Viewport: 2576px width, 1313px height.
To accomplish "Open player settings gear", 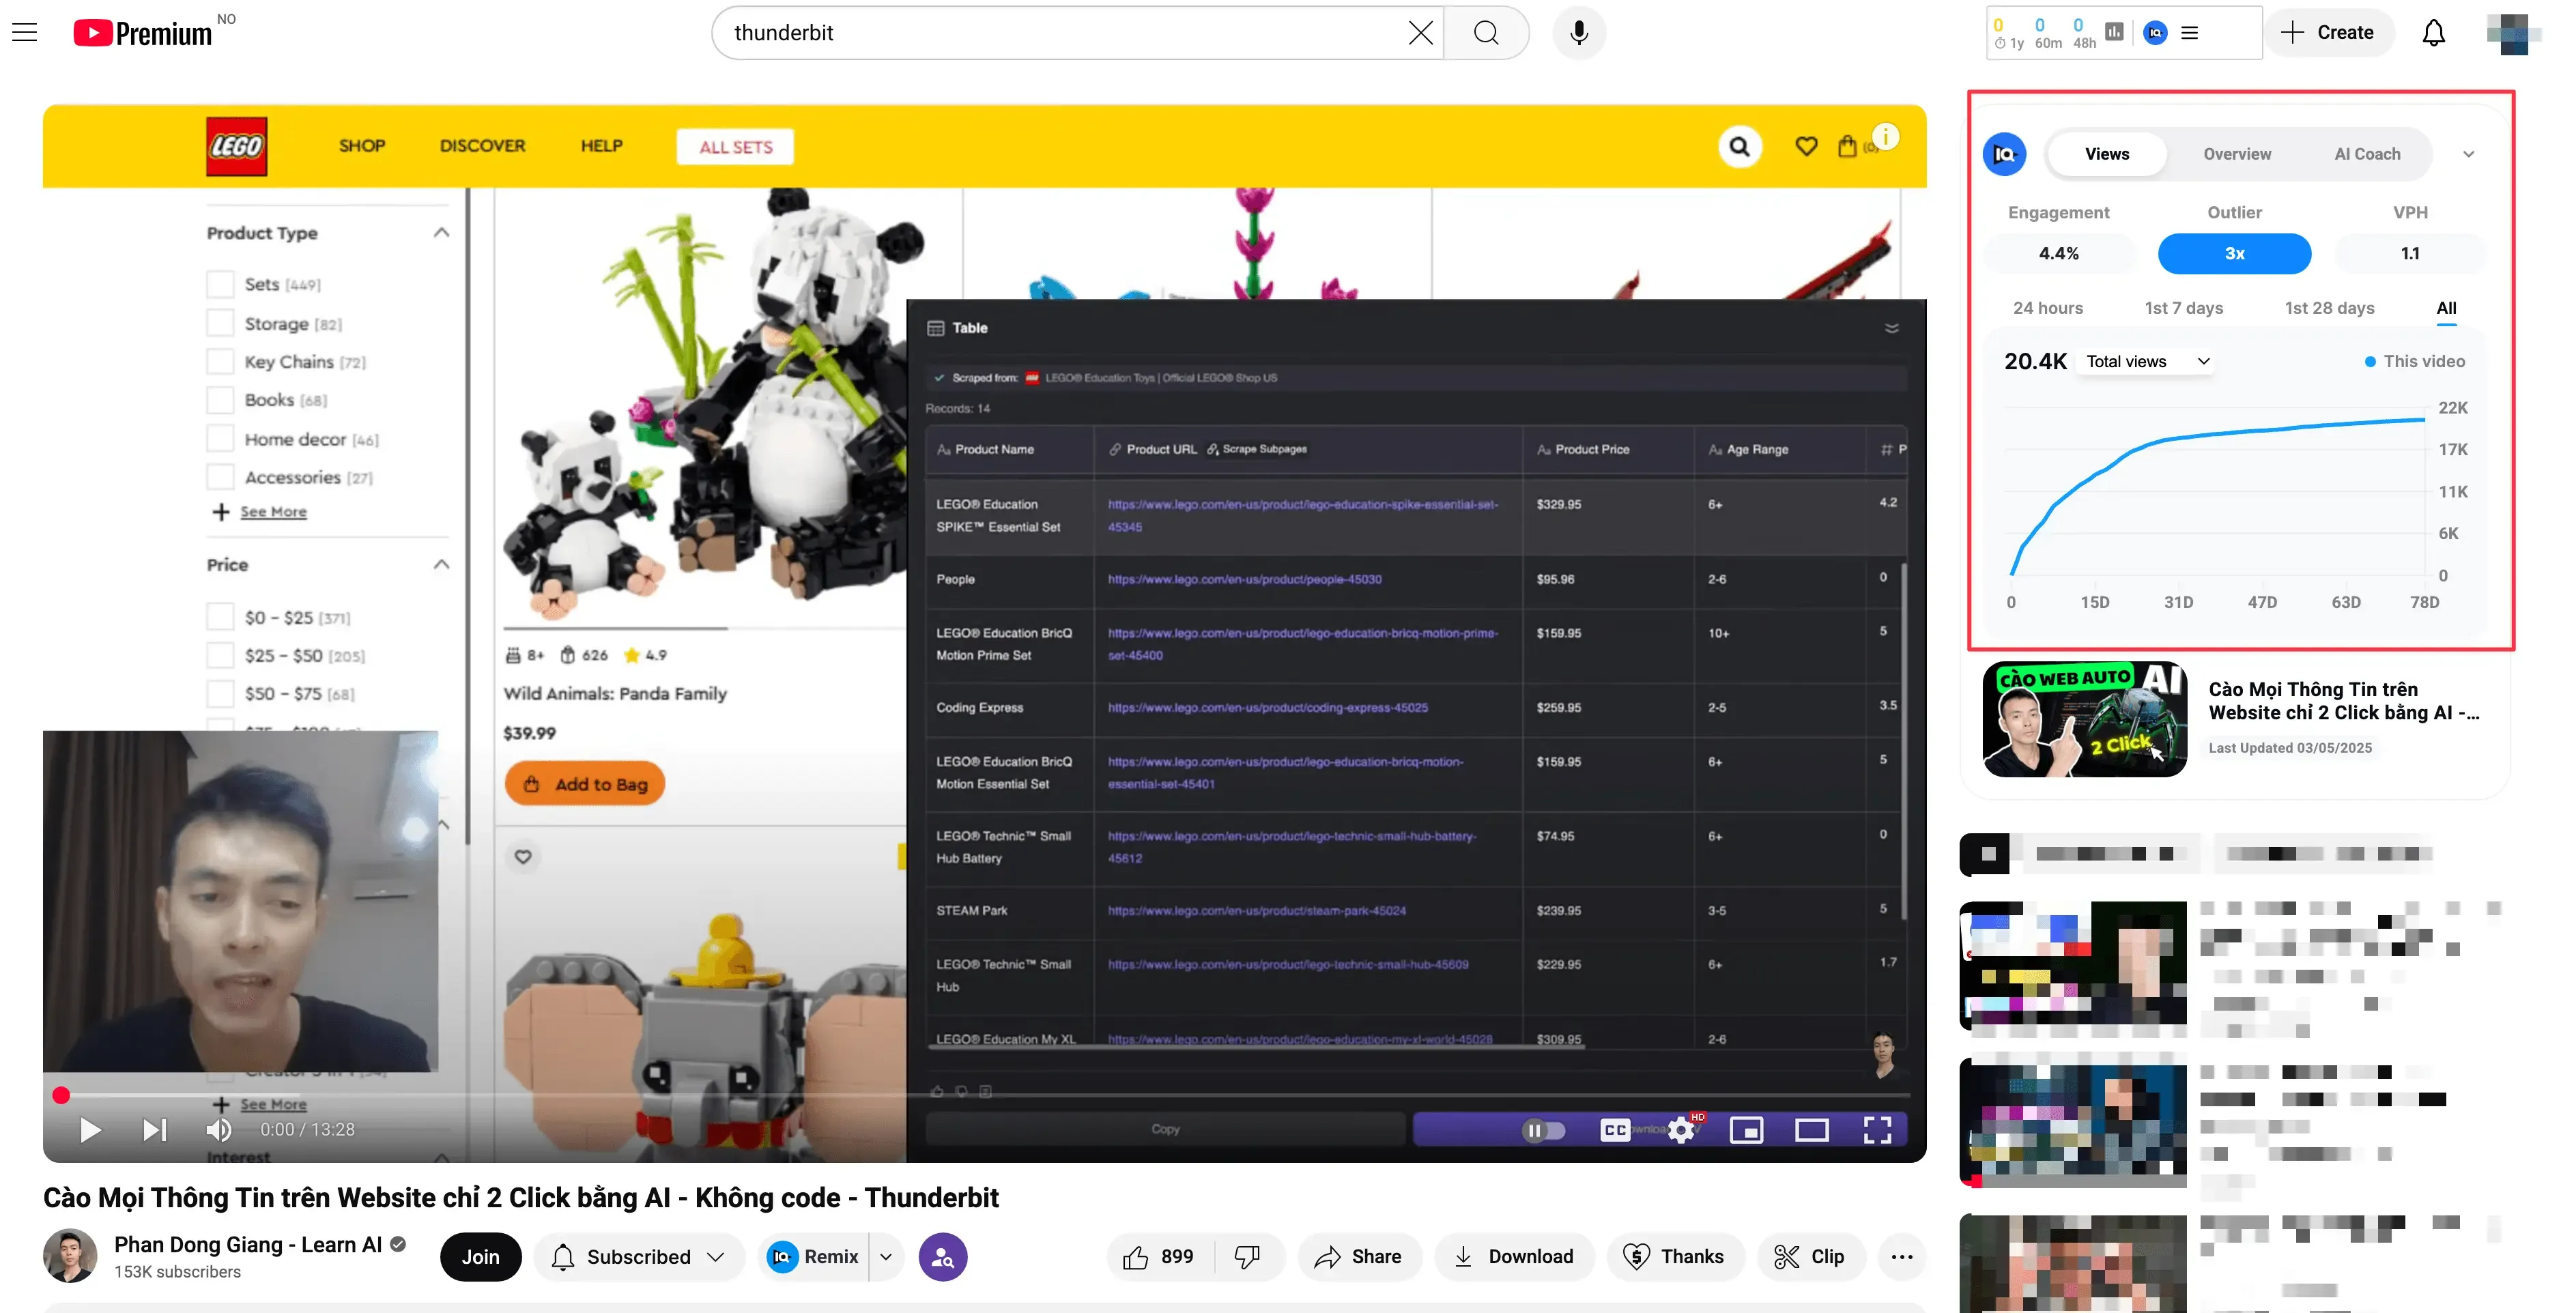I will coord(1682,1130).
